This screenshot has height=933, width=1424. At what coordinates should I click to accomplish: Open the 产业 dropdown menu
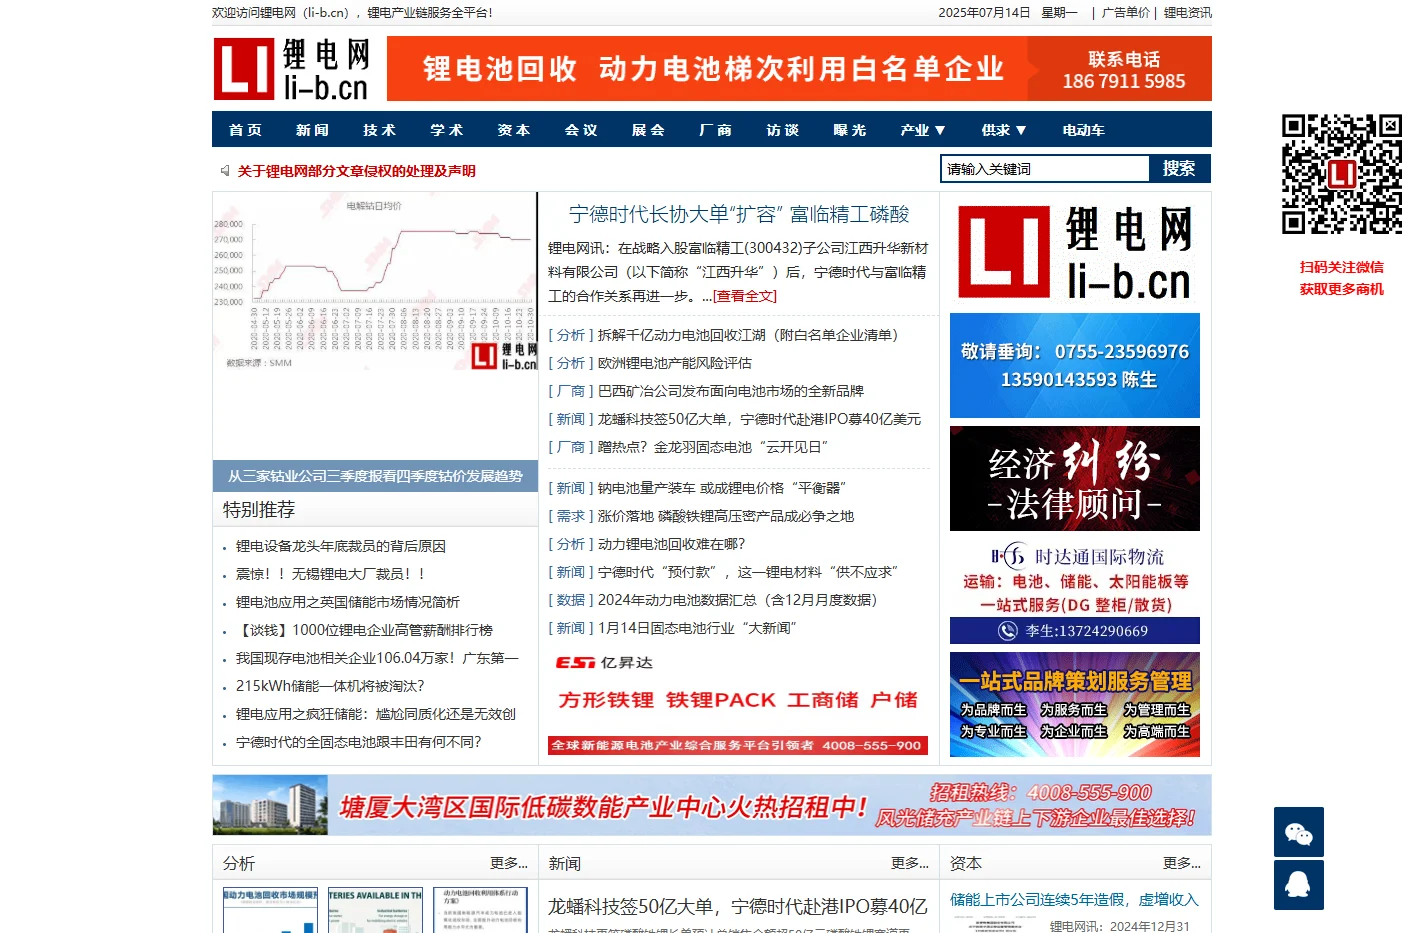pos(922,130)
